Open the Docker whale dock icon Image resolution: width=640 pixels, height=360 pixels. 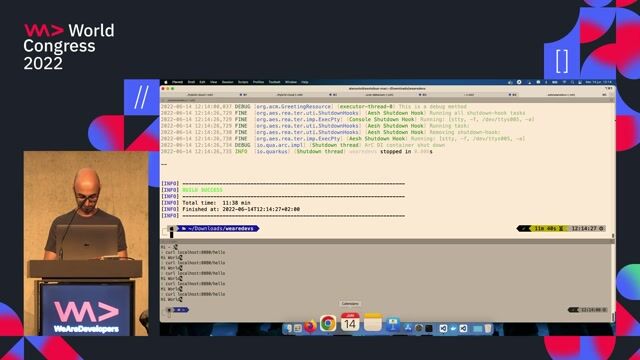point(453,328)
